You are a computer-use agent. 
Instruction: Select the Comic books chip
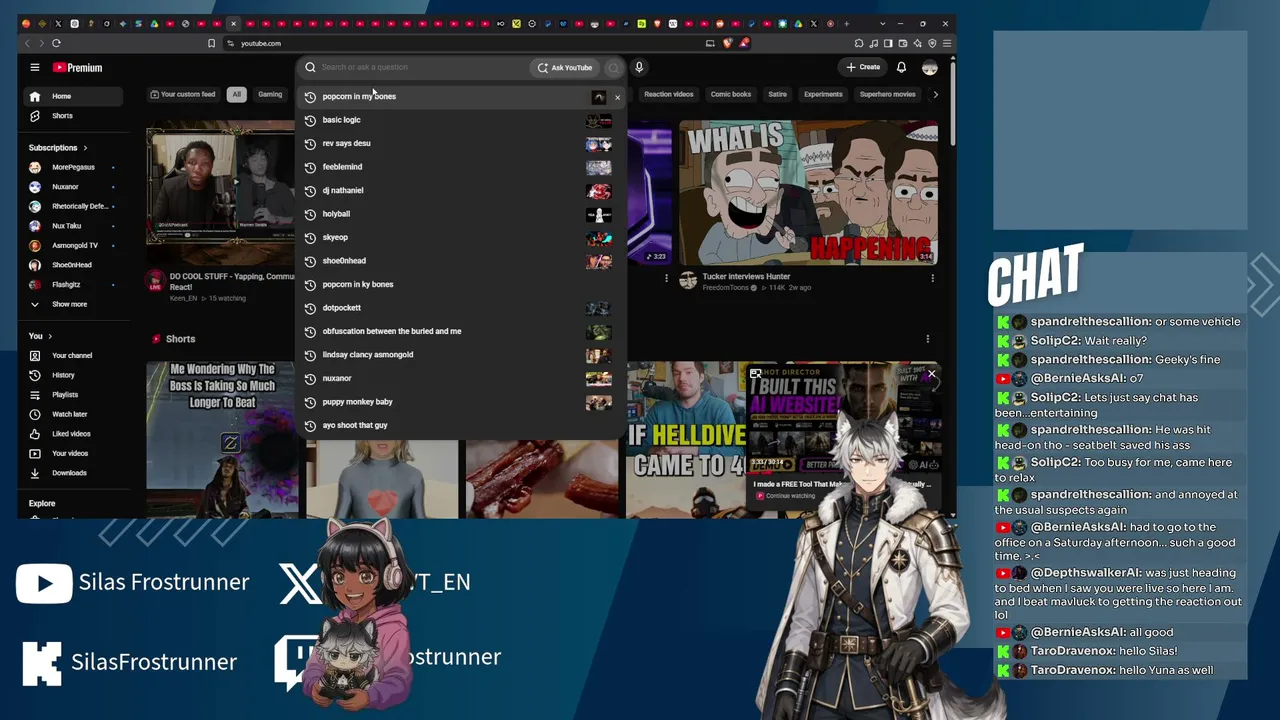[x=730, y=95]
